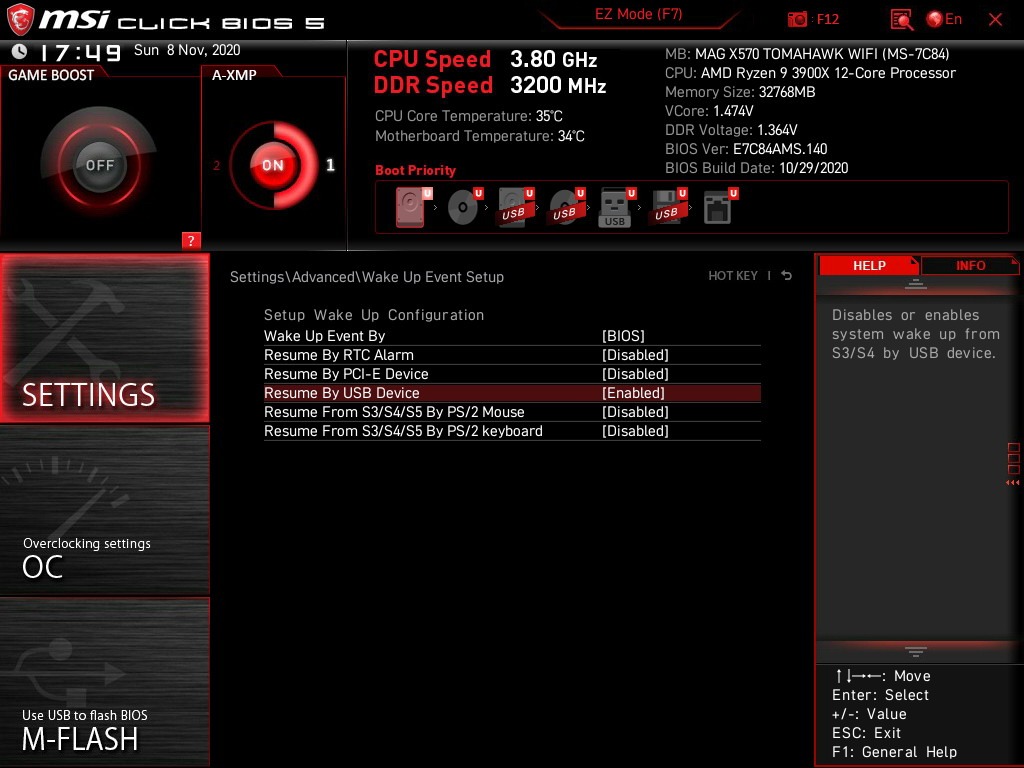This screenshot has height=768, width=1024.
Task: Select A-XMP profile 1
Action: pos(330,165)
